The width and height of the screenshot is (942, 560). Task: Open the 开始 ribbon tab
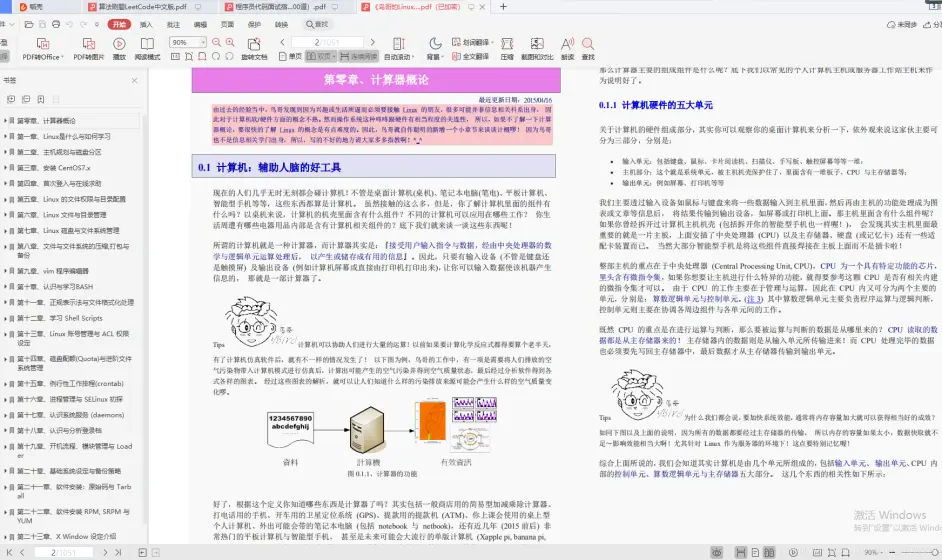119,25
